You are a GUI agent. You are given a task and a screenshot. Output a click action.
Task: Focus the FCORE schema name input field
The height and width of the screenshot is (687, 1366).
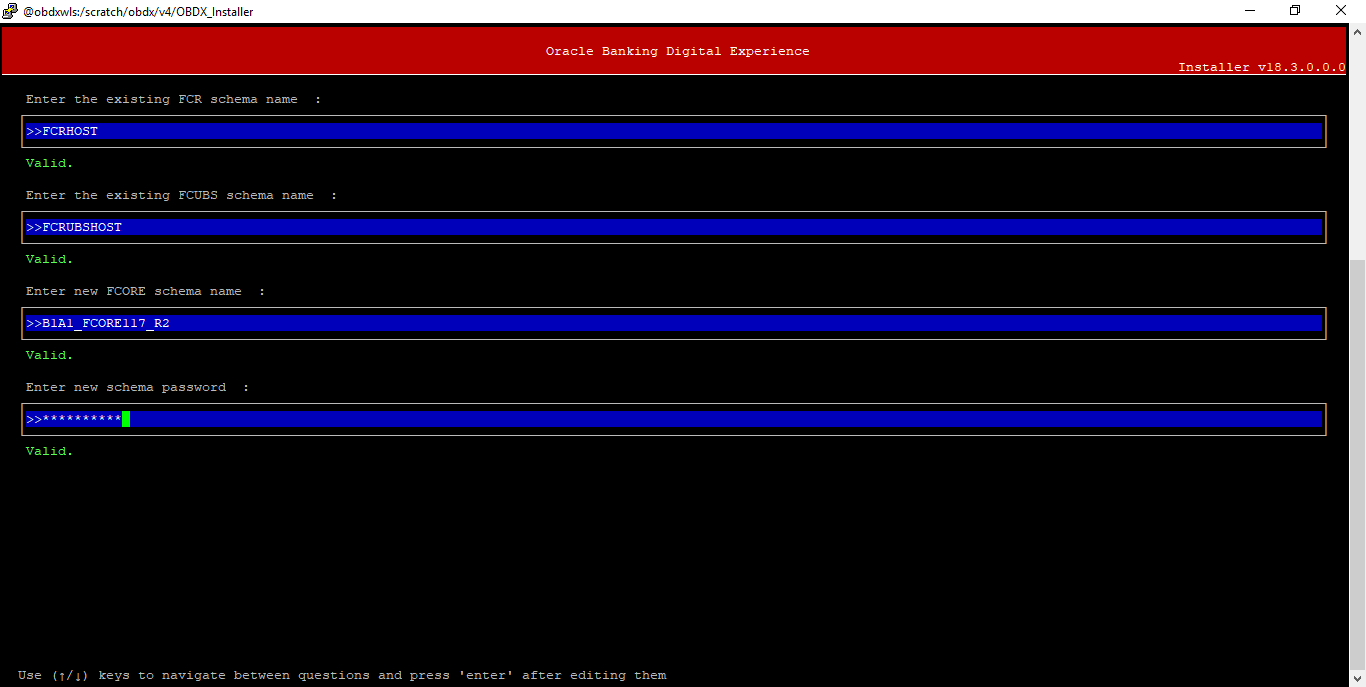(673, 323)
